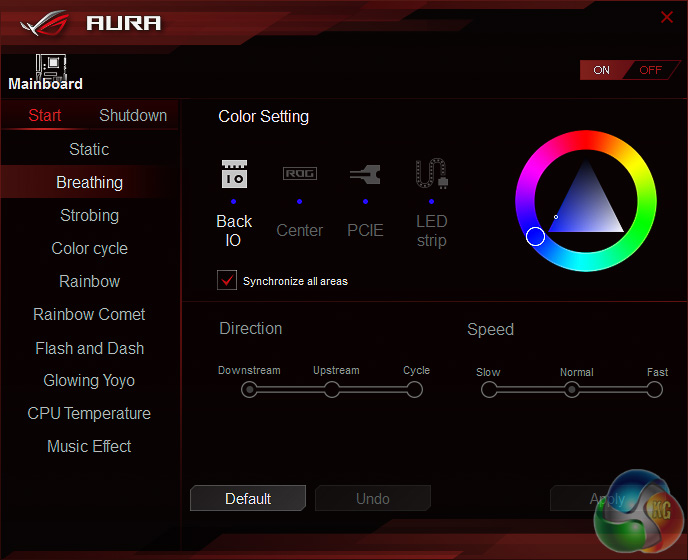688x560 pixels.
Task: Close the AURA window
Action: pyautogui.click(x=666, y=17)
